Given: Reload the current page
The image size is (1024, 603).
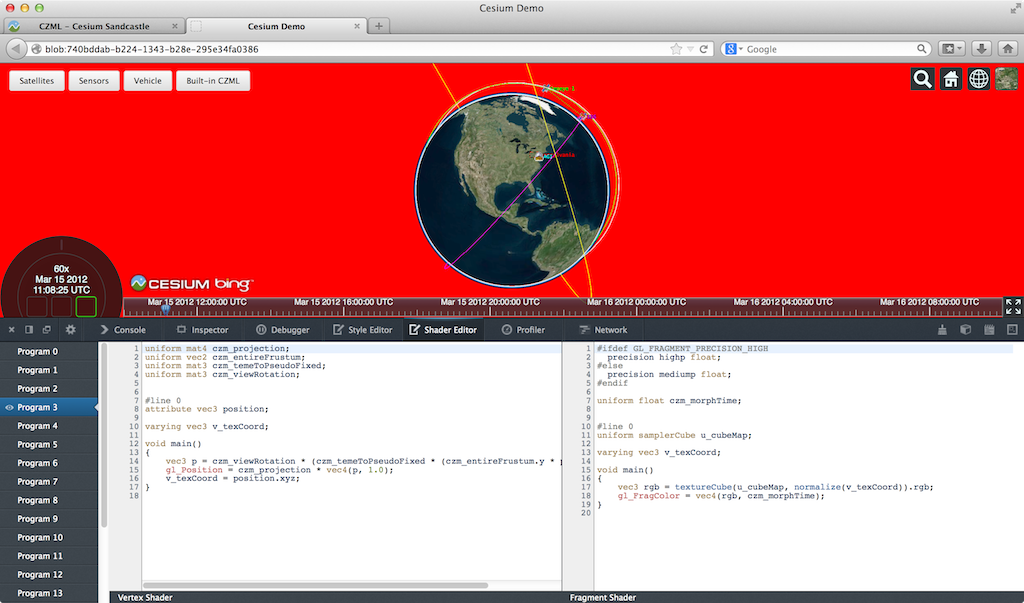Looking at the screenshot, I should click(703, 49).
